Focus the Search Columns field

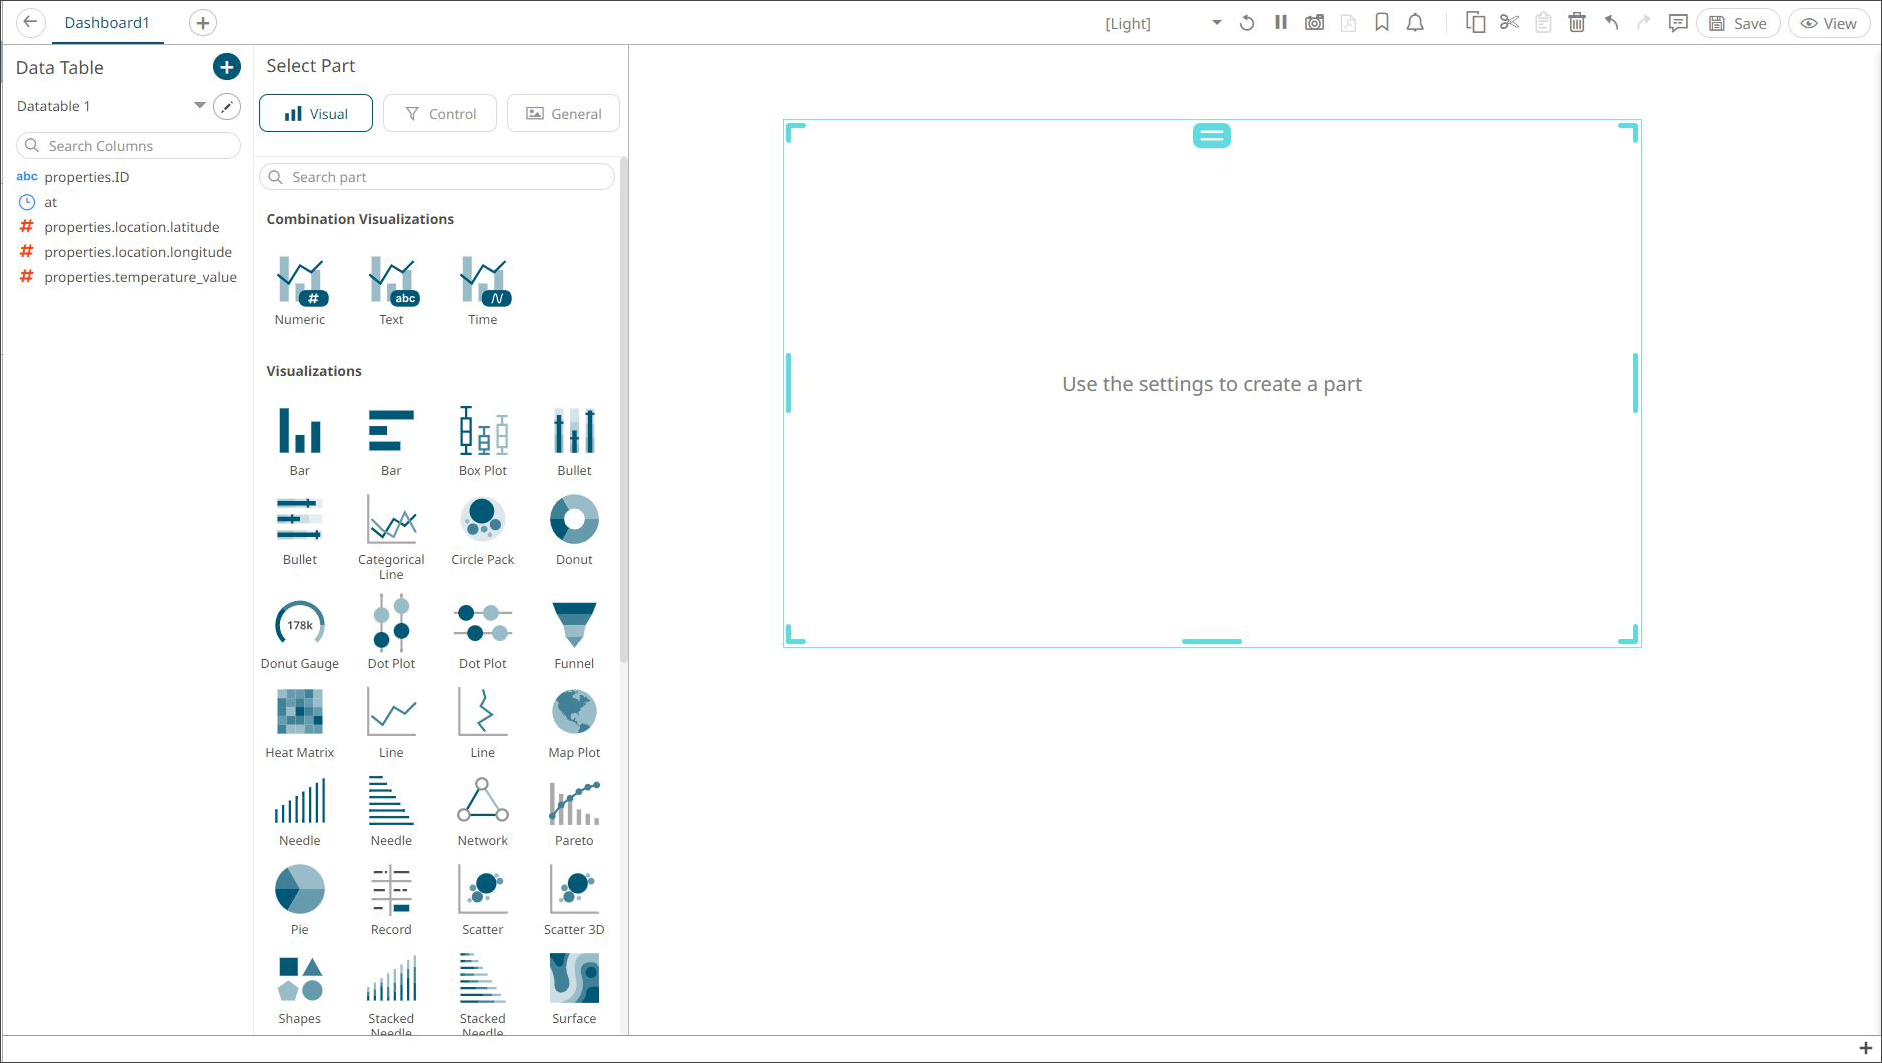tap(129, 146)
